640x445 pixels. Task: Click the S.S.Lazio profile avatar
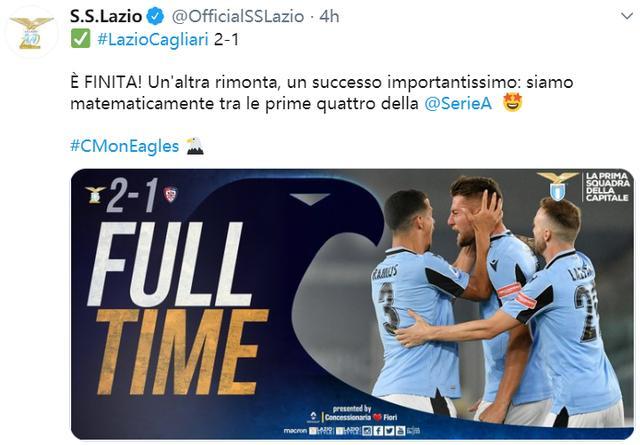click(x=32, y=32)
